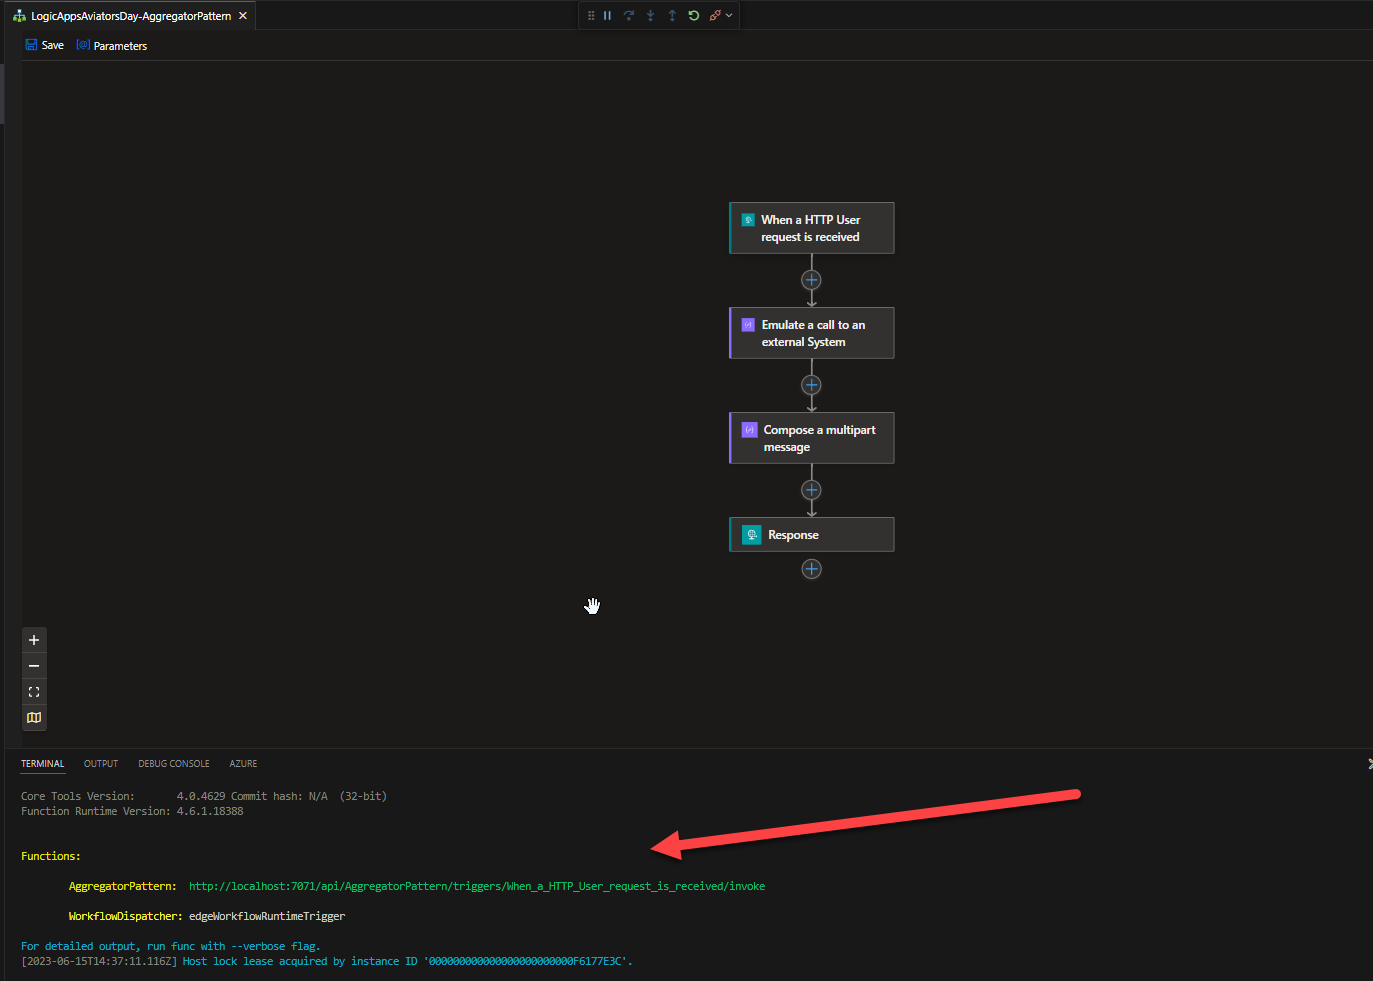Switch to the Output panel tab

point(101,764)
